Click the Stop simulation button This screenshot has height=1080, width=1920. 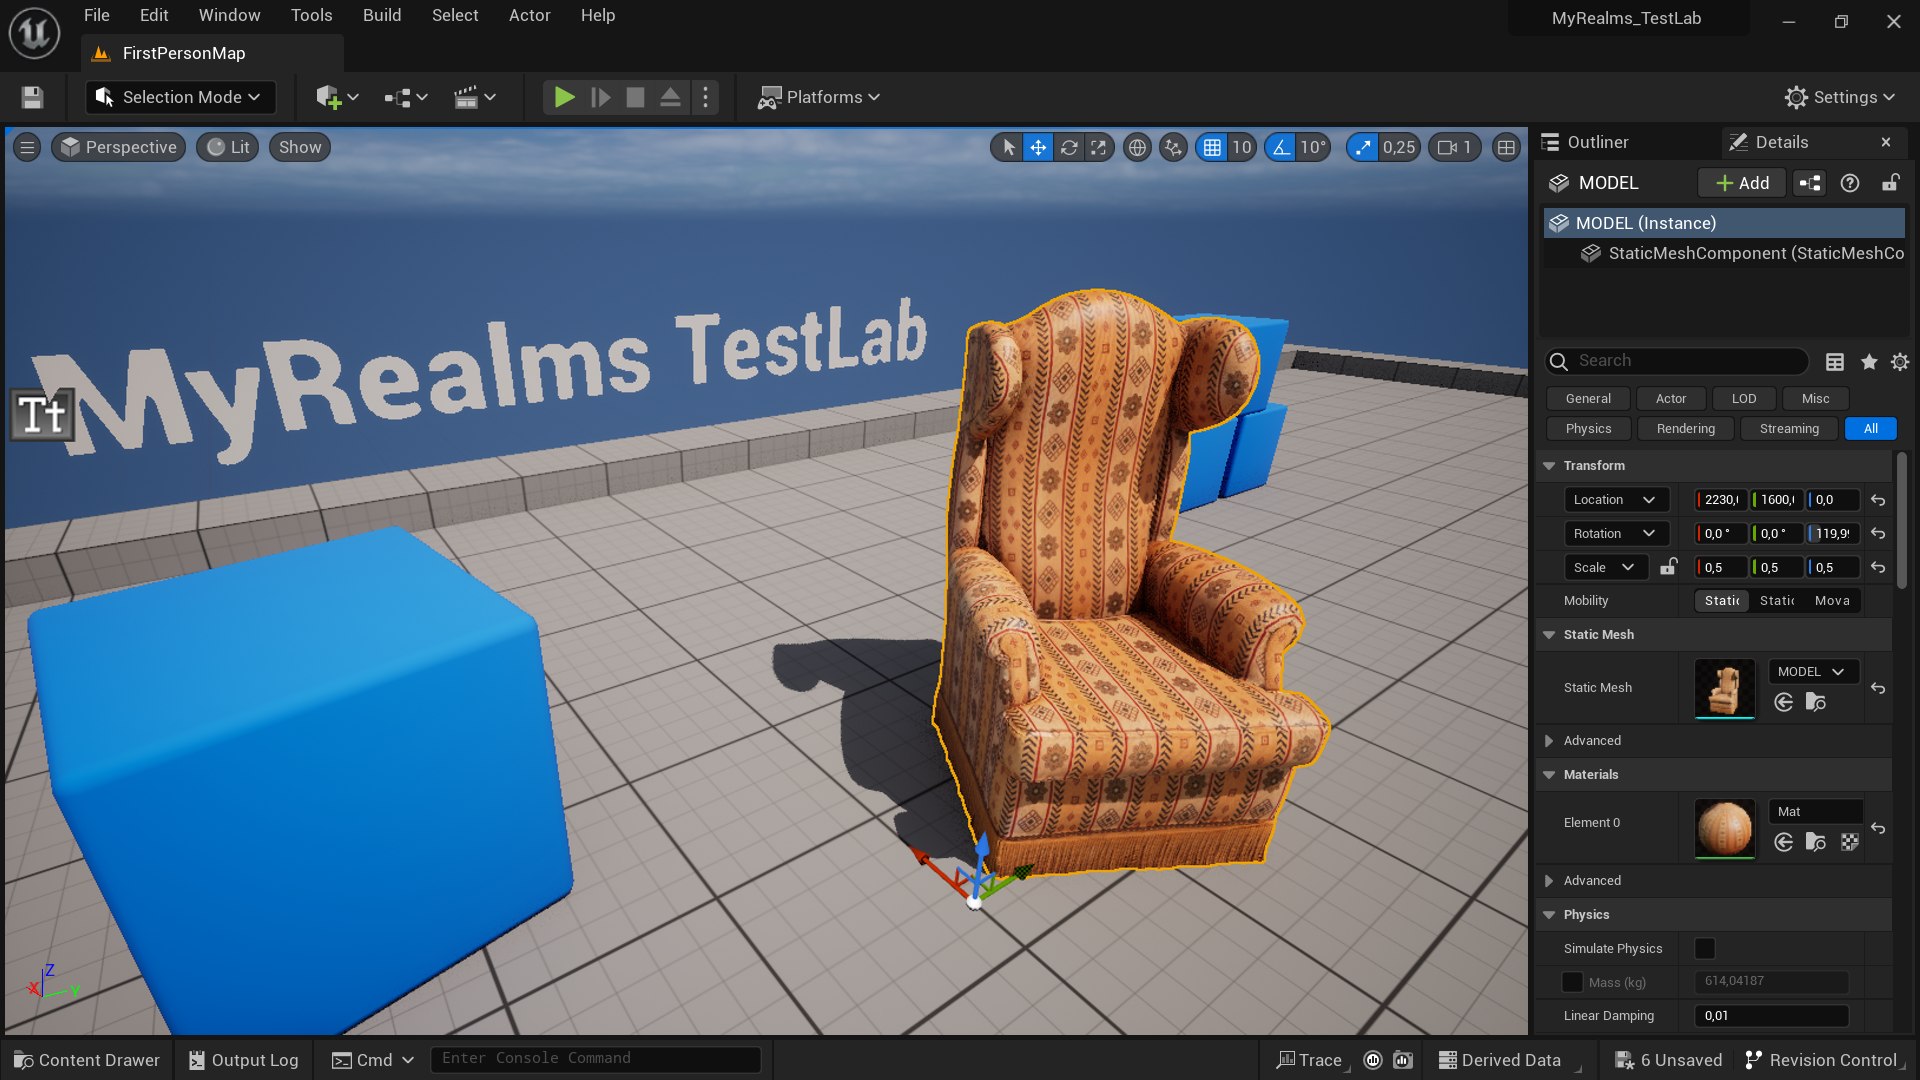[635, 97]
